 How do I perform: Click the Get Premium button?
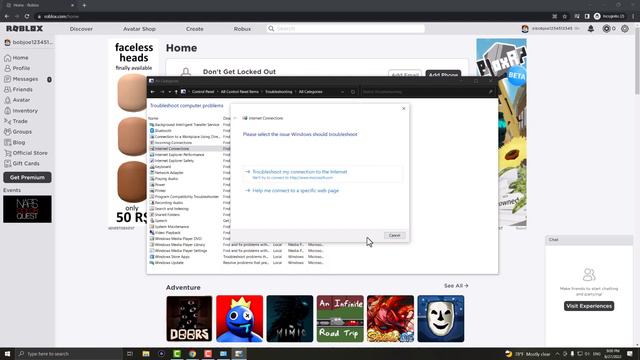[27, 178]
